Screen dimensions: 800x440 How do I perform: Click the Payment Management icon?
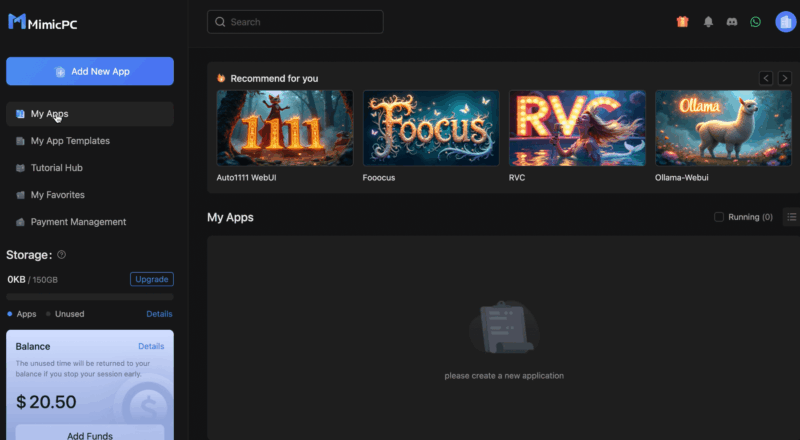(20, 222)
